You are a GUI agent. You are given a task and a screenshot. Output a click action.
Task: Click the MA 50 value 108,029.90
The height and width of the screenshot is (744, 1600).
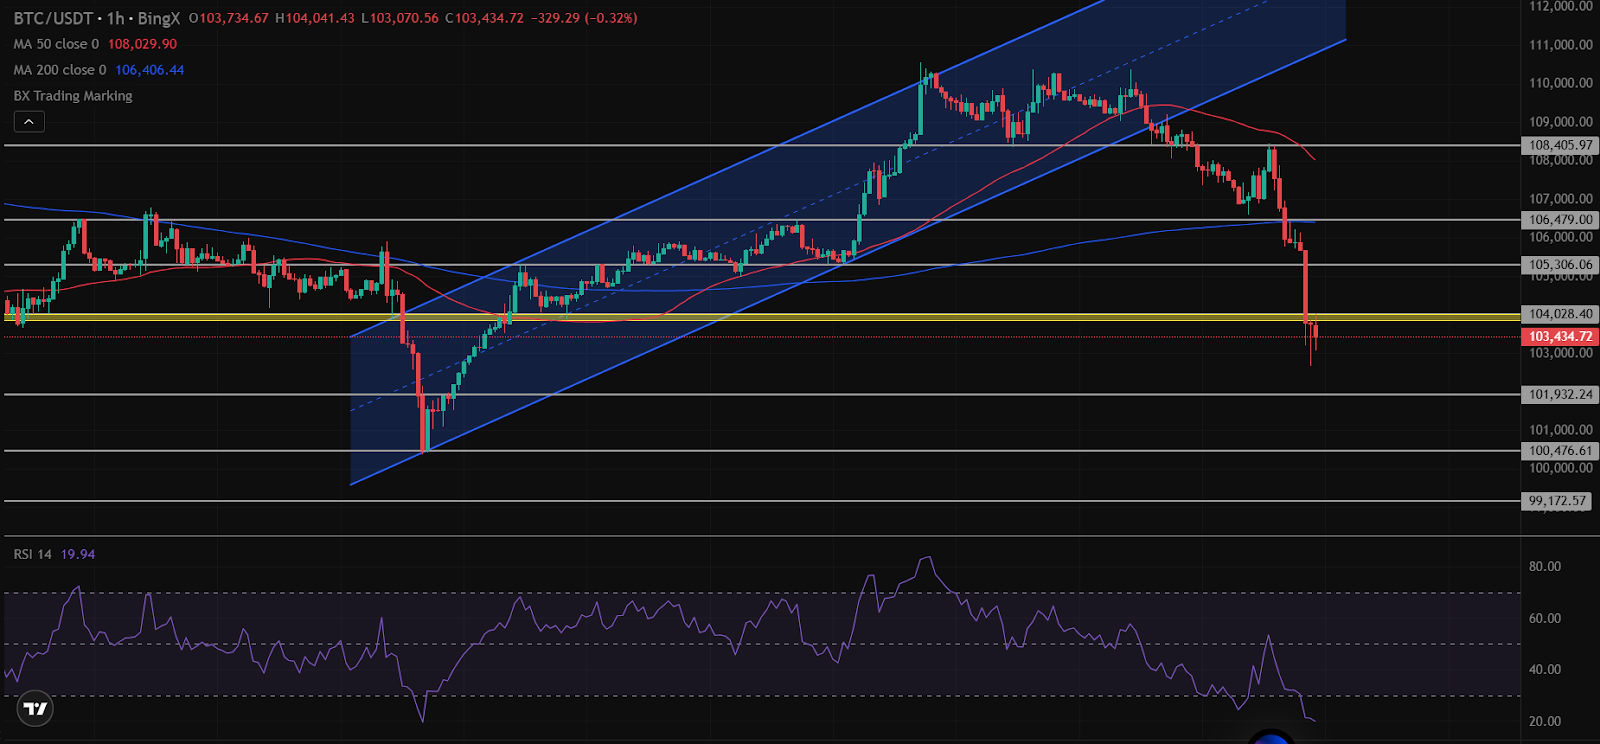click(142, 44)
